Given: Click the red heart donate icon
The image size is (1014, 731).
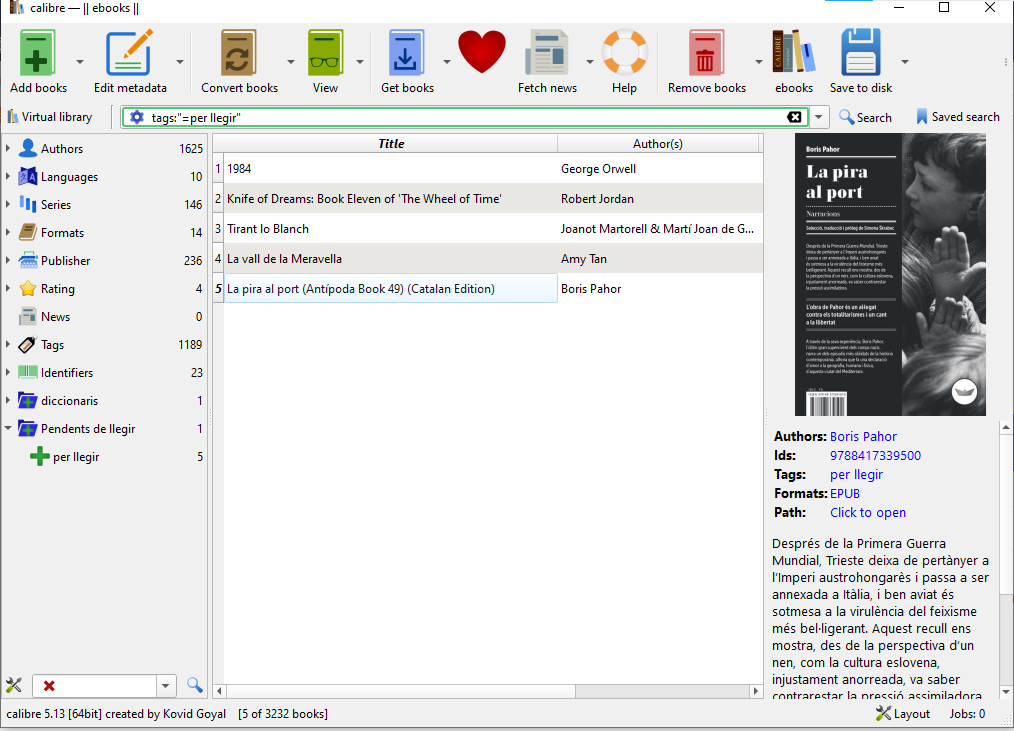Looking at the screenshot, I should tap(482, 52).
